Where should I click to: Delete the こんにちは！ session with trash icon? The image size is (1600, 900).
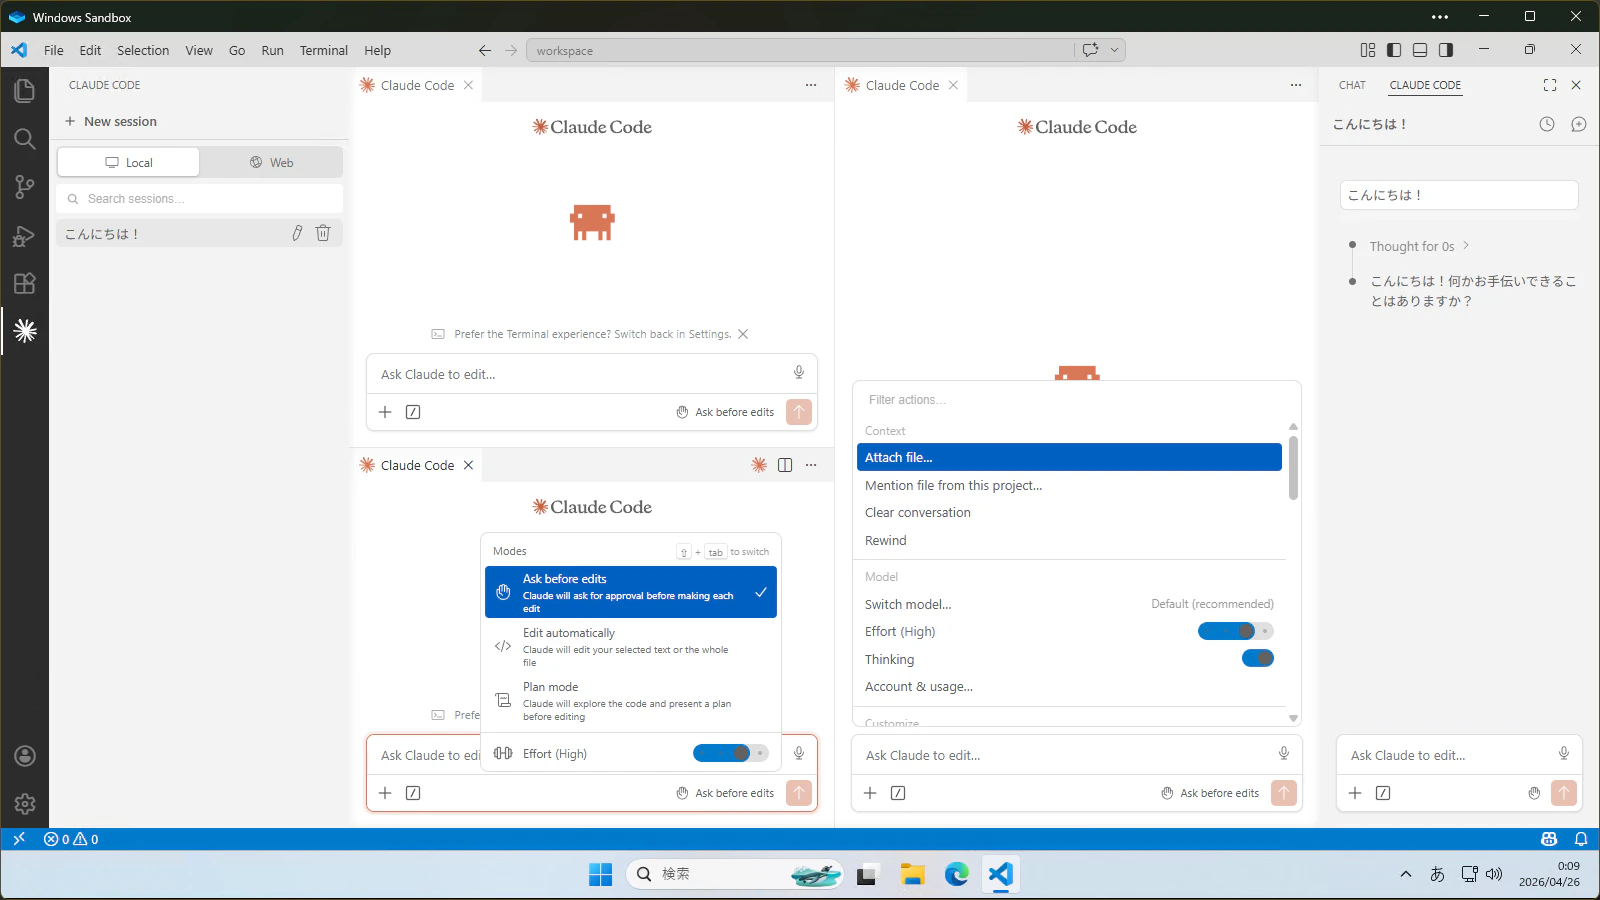(x=323, y=233)
